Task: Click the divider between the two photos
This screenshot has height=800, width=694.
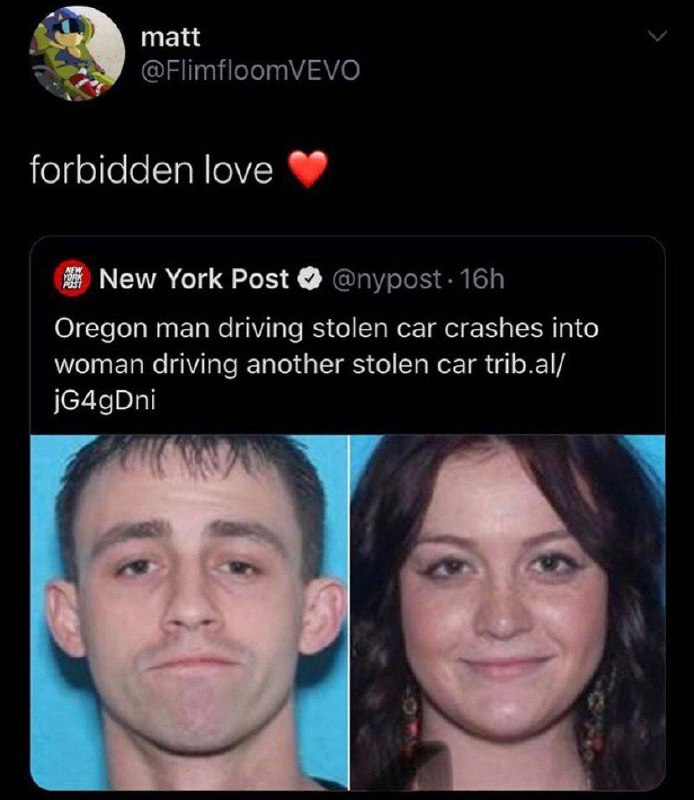Action: click(349, 612)
